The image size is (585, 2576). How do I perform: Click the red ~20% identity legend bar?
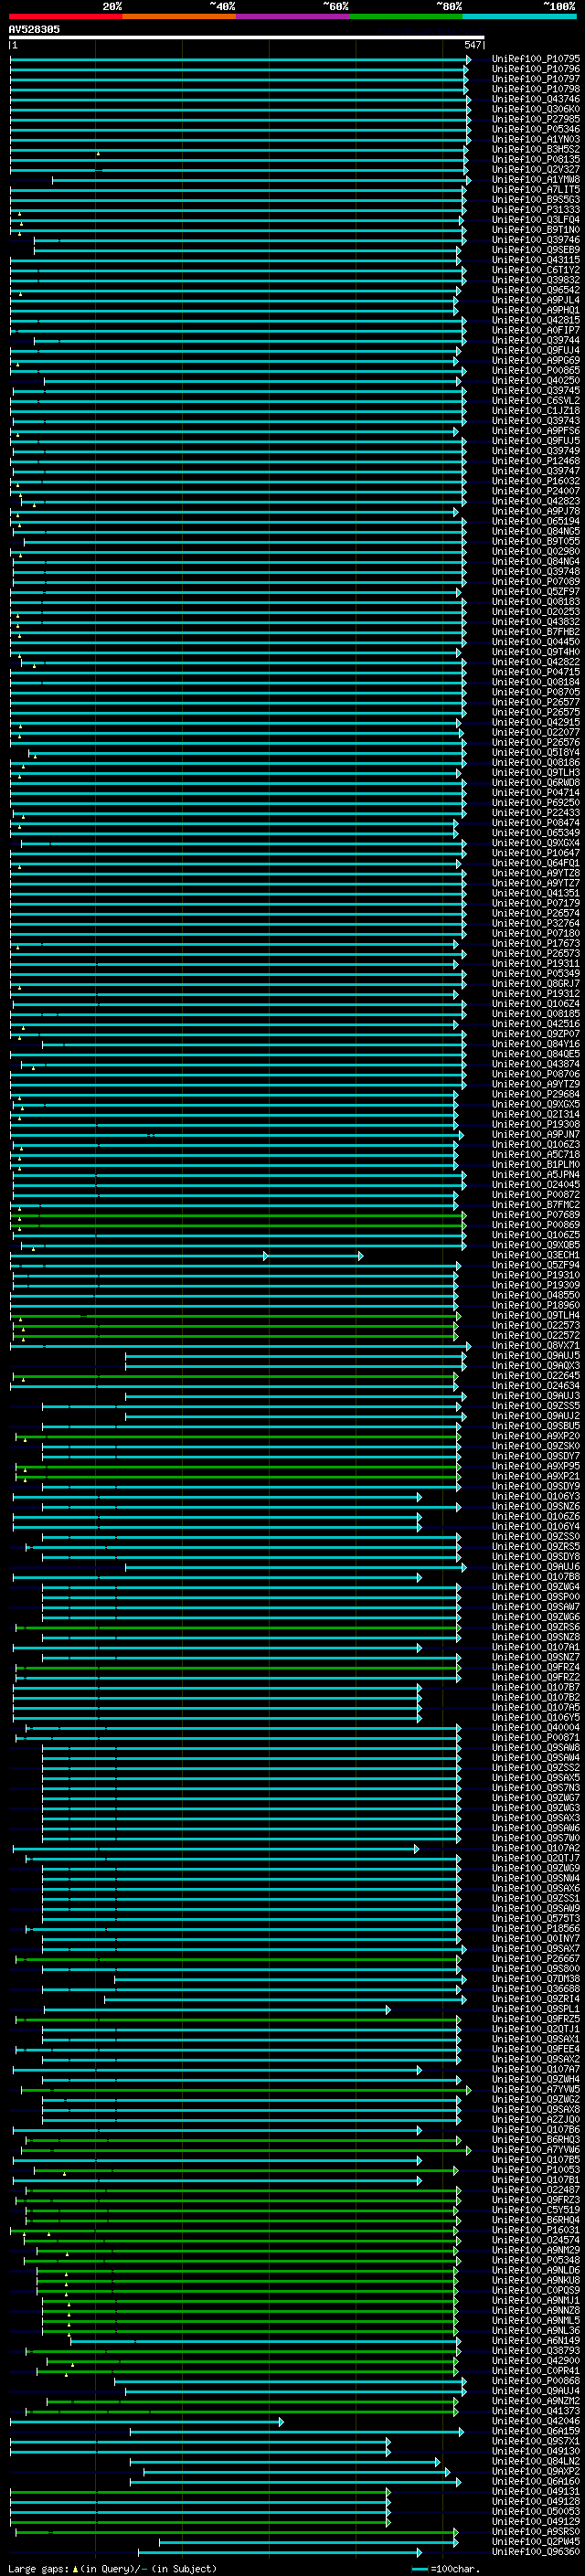pos(65,16)
